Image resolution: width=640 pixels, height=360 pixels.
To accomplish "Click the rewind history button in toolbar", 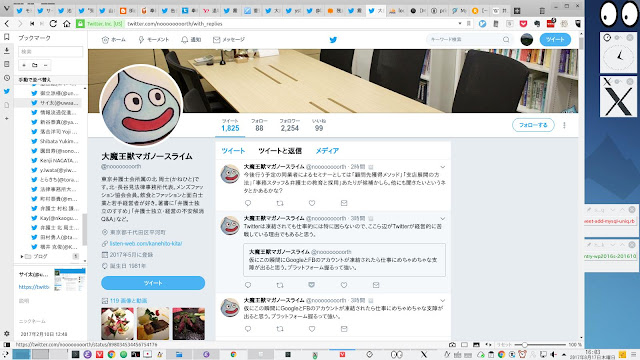I will [x=32, y=24].
